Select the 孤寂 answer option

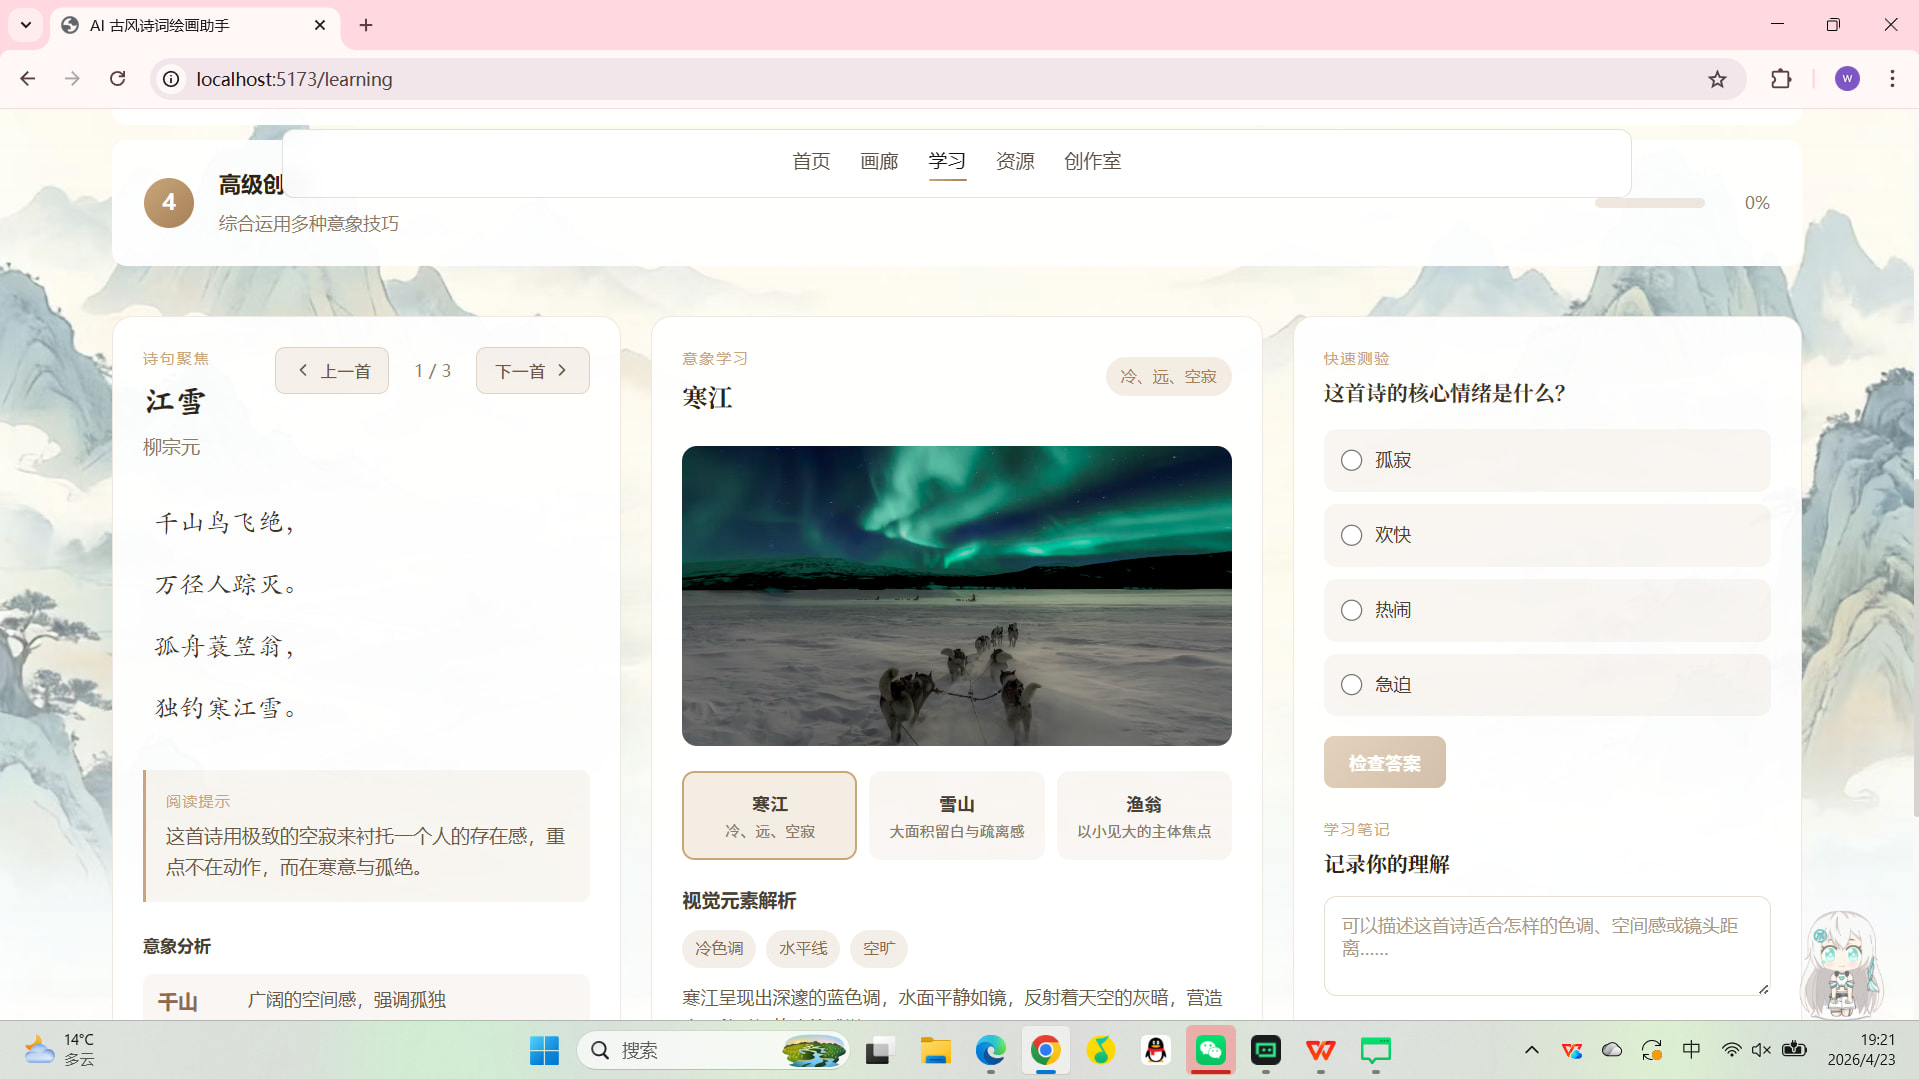click(1351, 460)
